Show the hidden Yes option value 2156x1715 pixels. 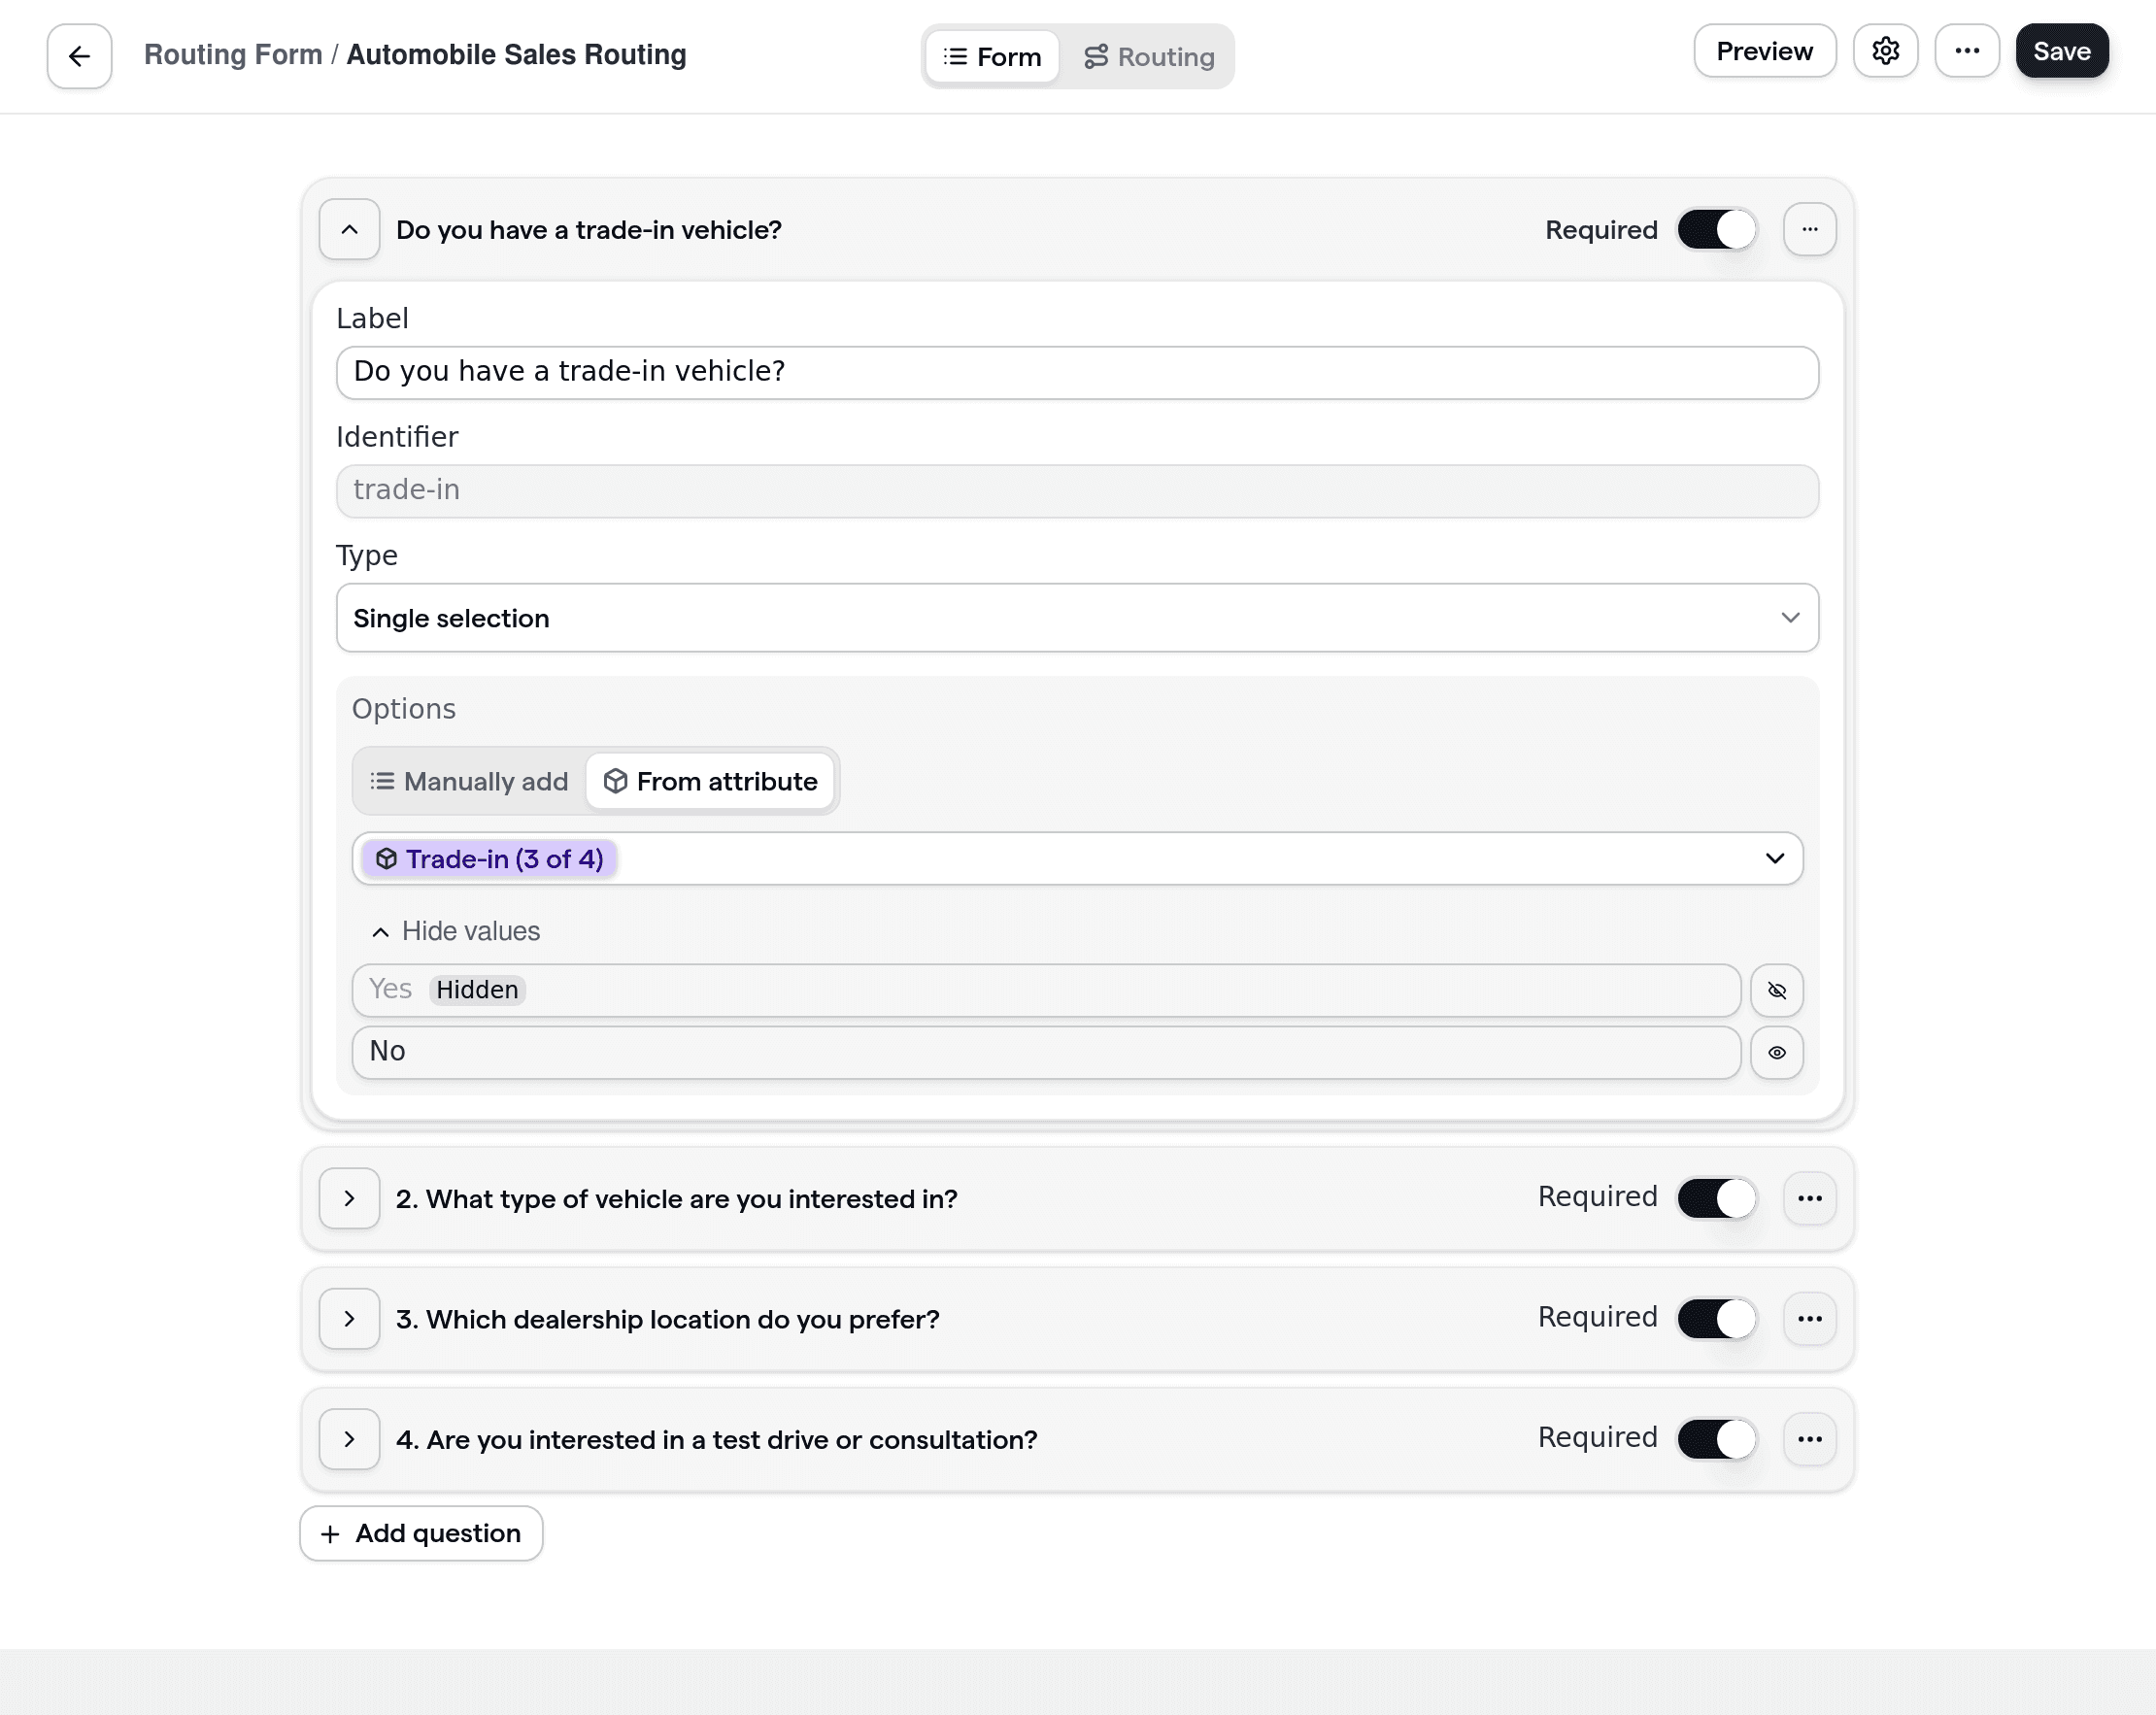(1777, 990)
